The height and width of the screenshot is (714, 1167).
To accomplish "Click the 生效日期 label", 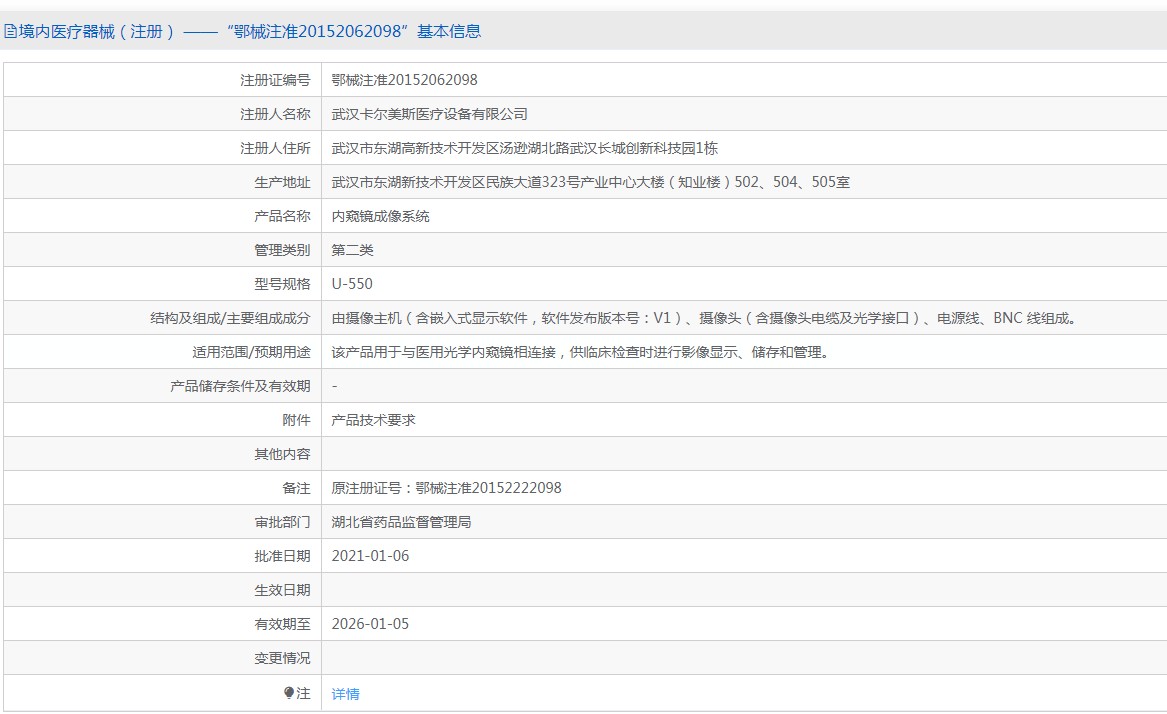I will 282,590.
